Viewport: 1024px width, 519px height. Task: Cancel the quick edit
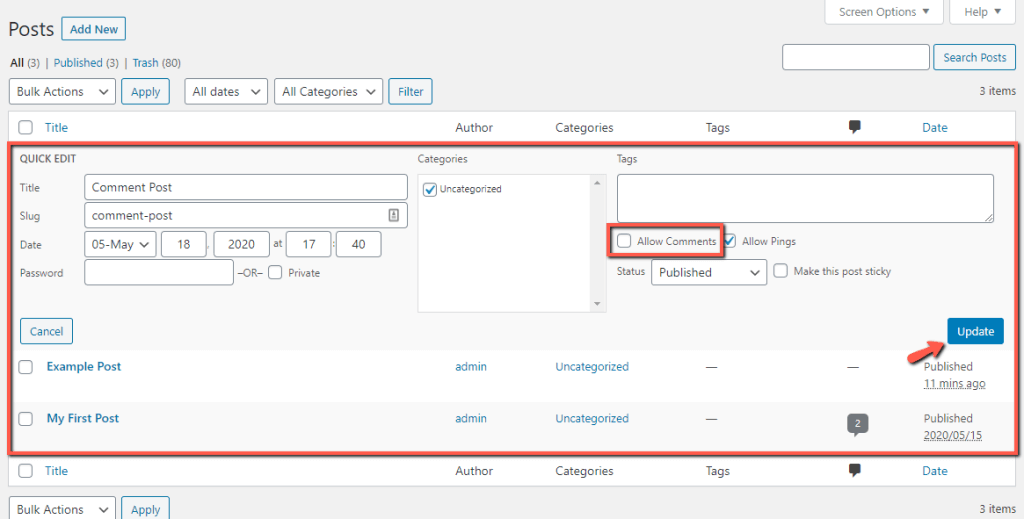pos(46,331)
